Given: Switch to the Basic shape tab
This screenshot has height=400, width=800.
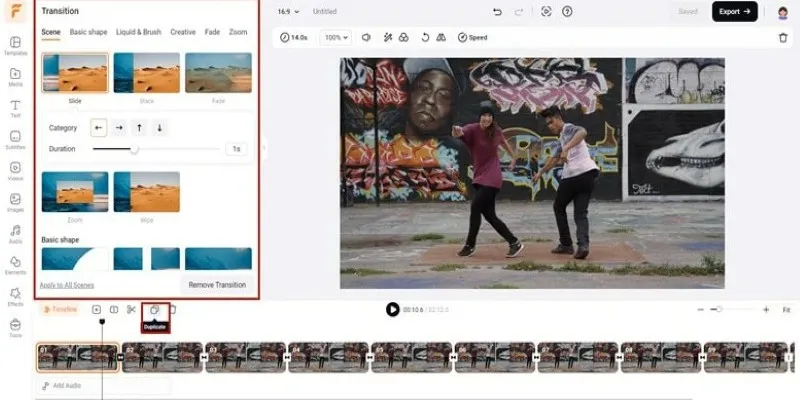Looking at the screenshot, I should pos(88,32).
